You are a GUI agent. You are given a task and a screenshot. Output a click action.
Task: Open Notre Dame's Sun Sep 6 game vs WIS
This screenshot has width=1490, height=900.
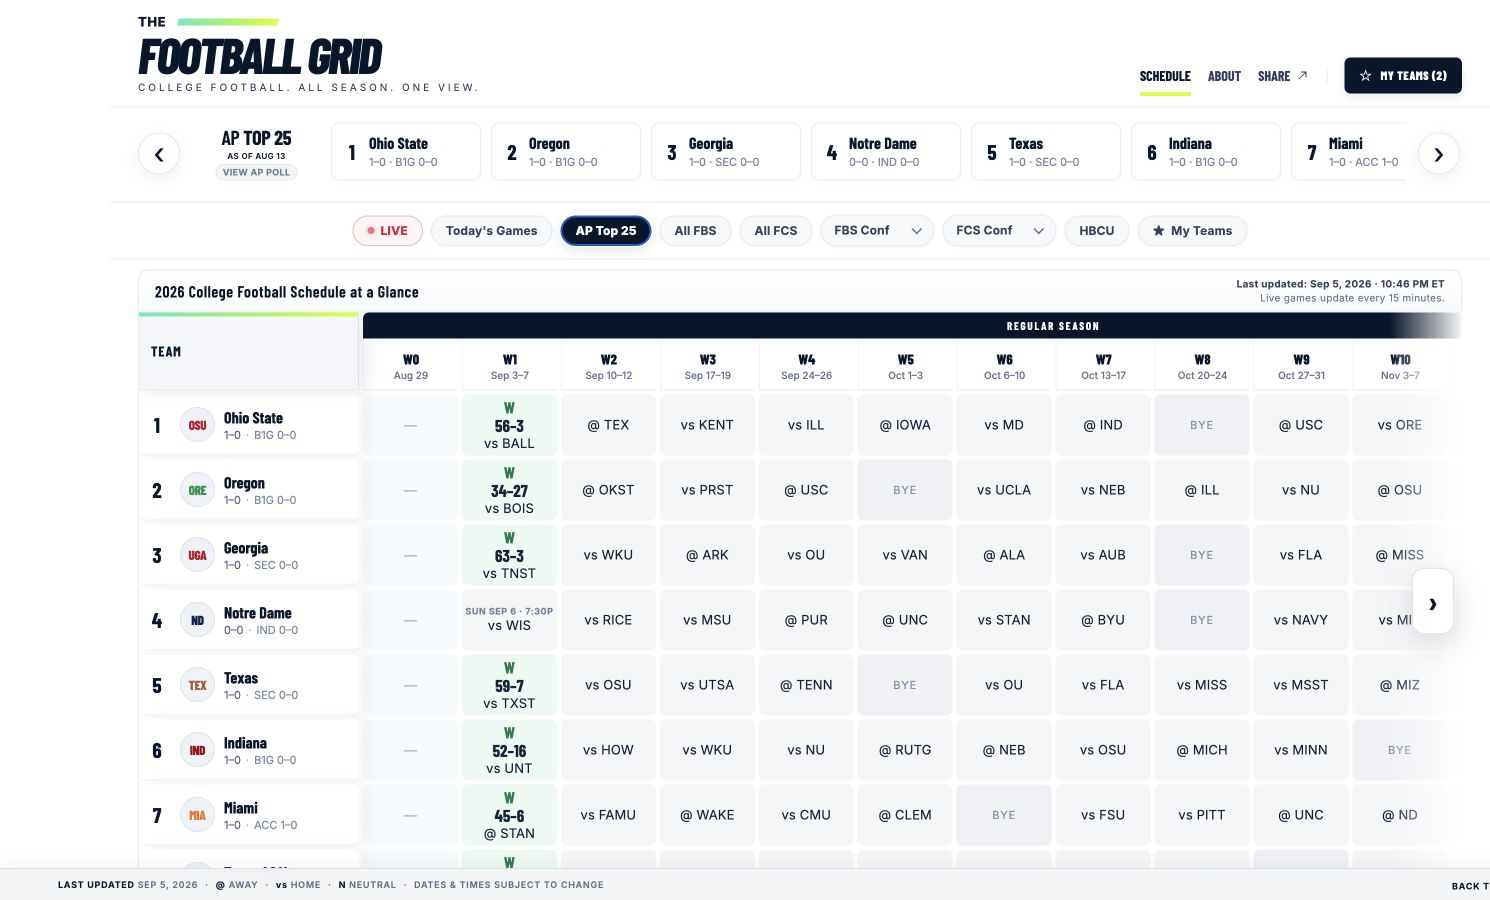509,620
